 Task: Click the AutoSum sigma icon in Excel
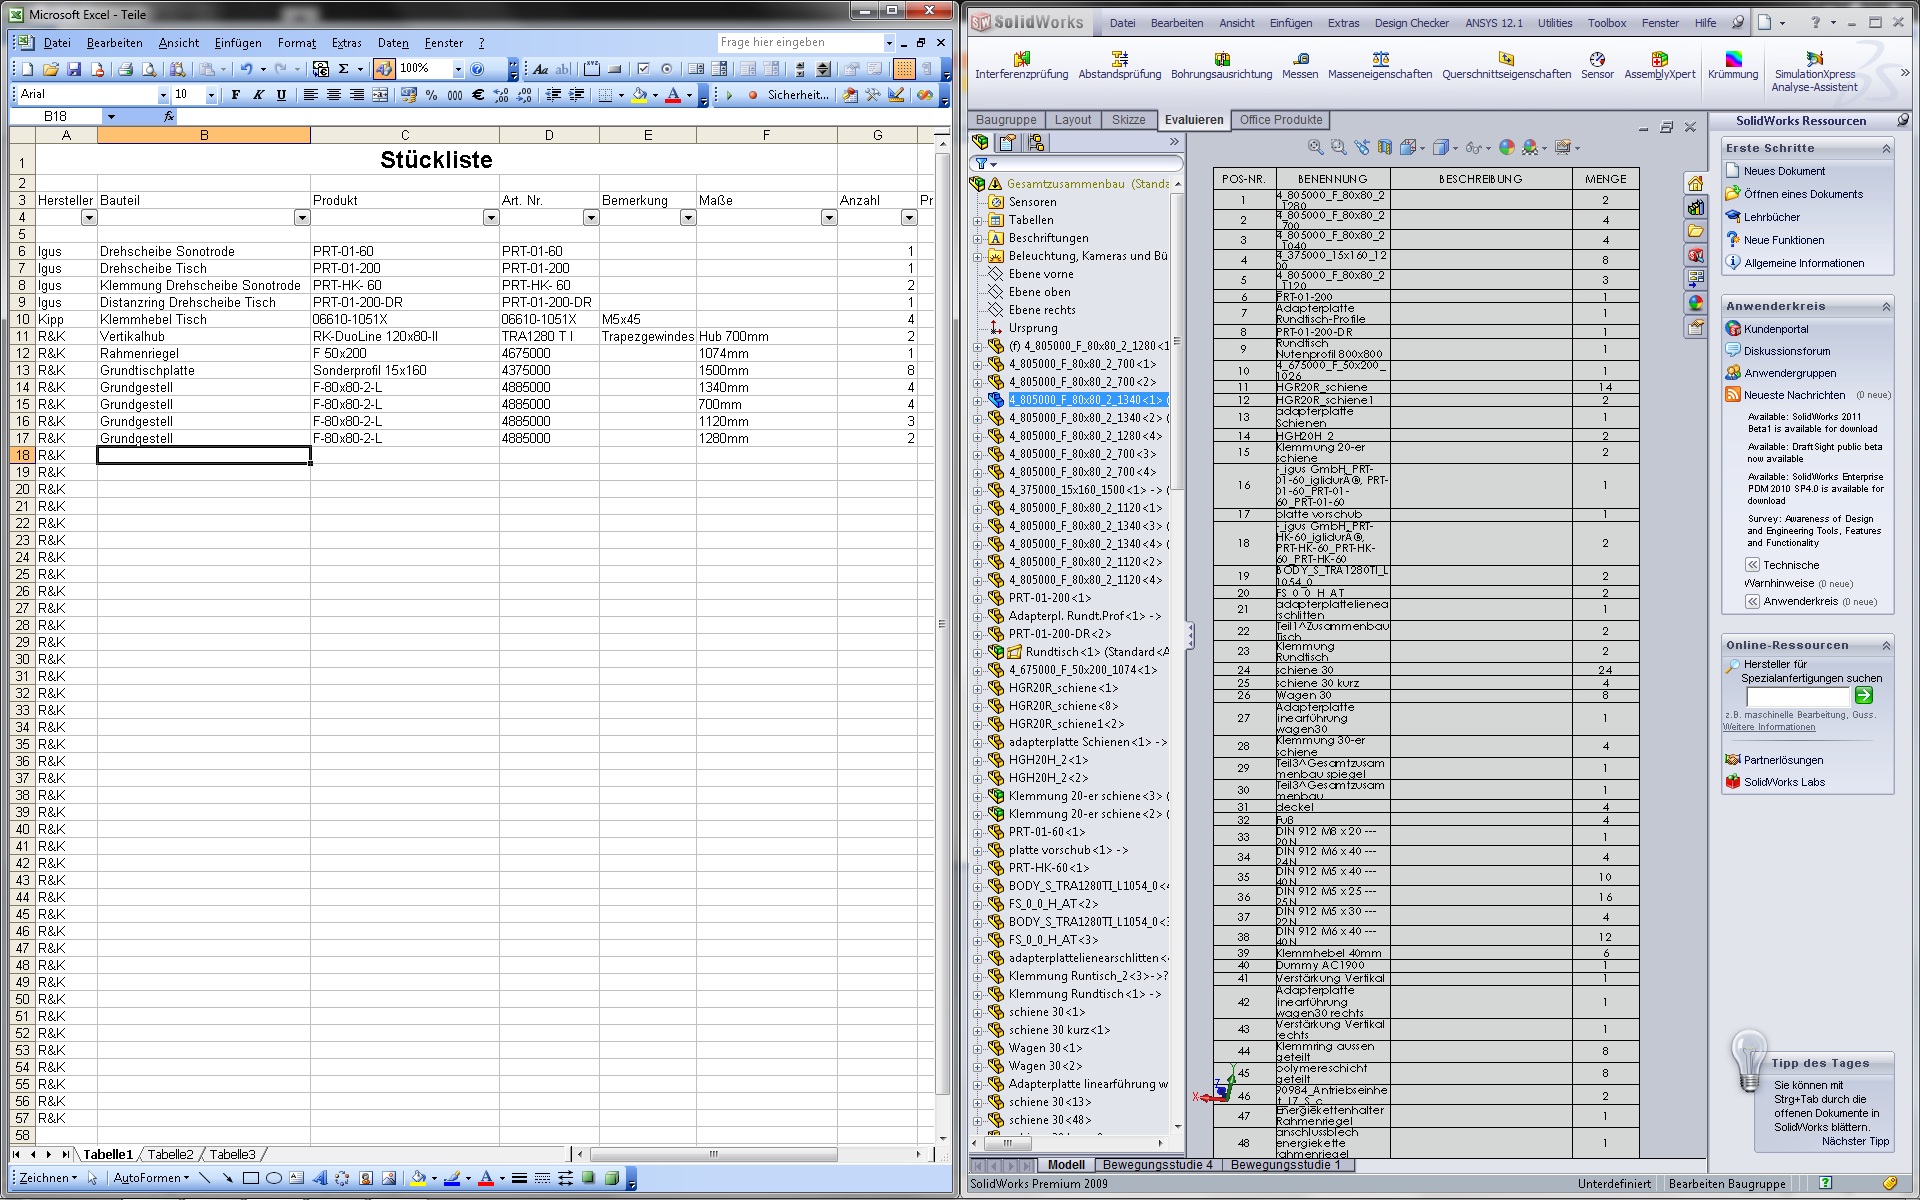tap(343, 69)
